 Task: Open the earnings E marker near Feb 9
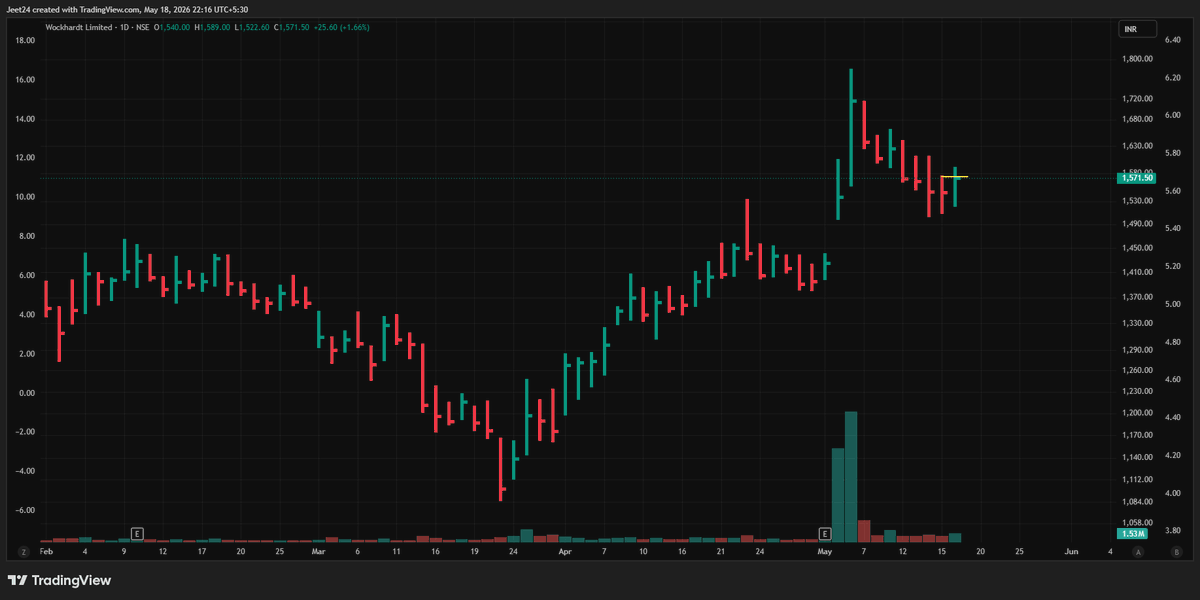point(137,534)
